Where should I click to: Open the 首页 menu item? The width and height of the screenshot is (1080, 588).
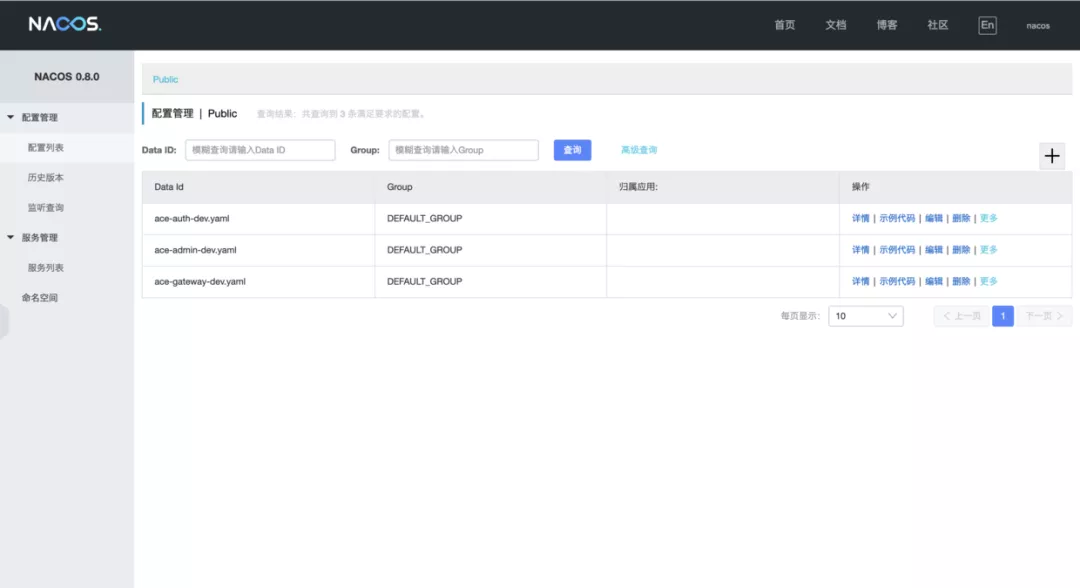[784, 25]
